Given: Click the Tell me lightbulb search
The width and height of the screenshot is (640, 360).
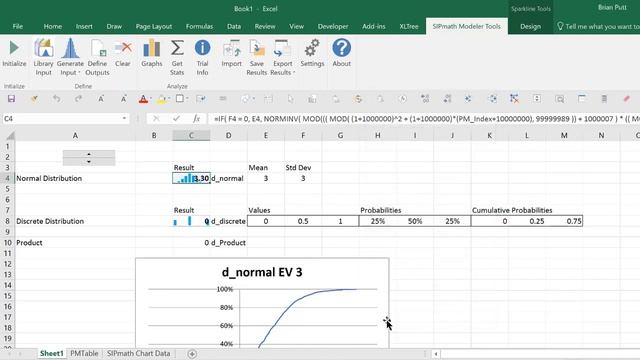Looking at the screenshot, I should click(x=560, y=27).
